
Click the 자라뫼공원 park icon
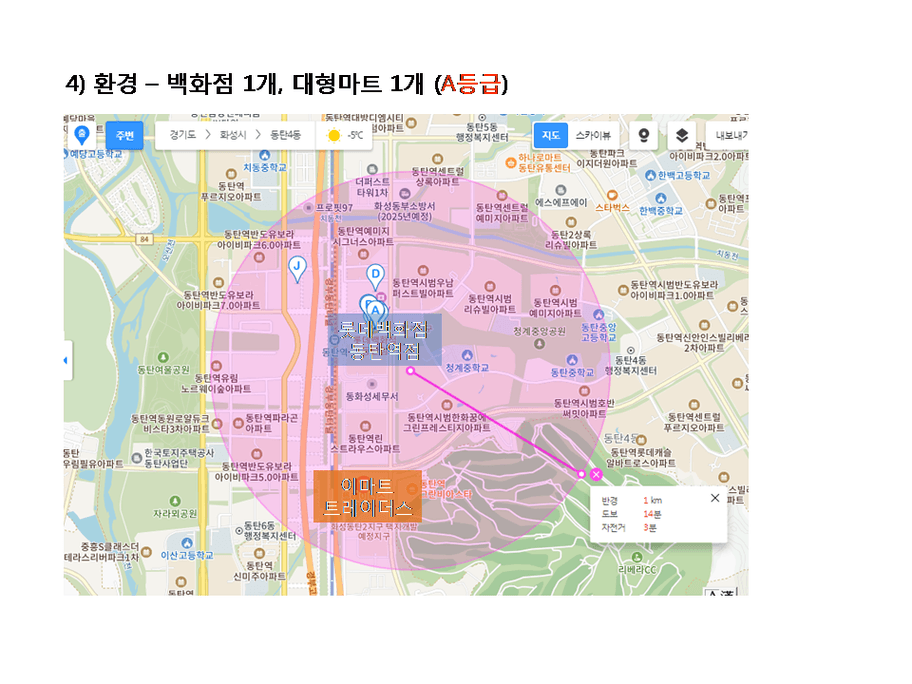(175, 501)
